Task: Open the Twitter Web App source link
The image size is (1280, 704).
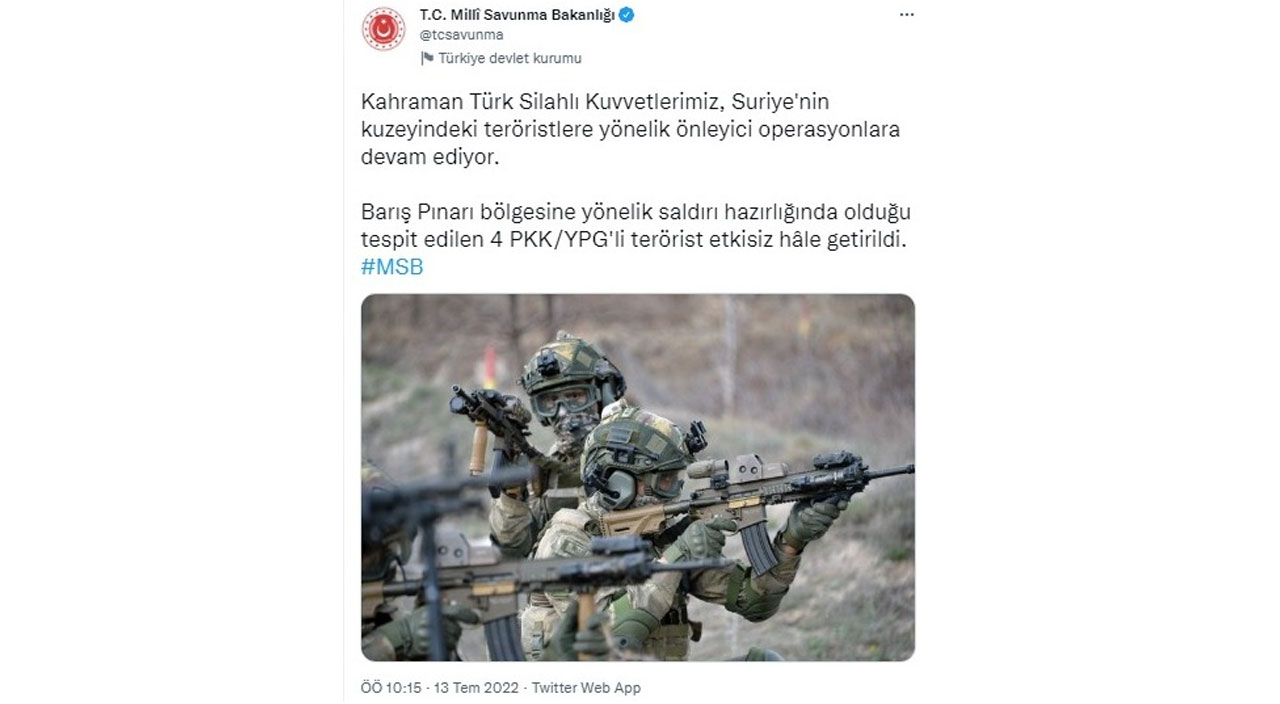Action: point(586,688)
